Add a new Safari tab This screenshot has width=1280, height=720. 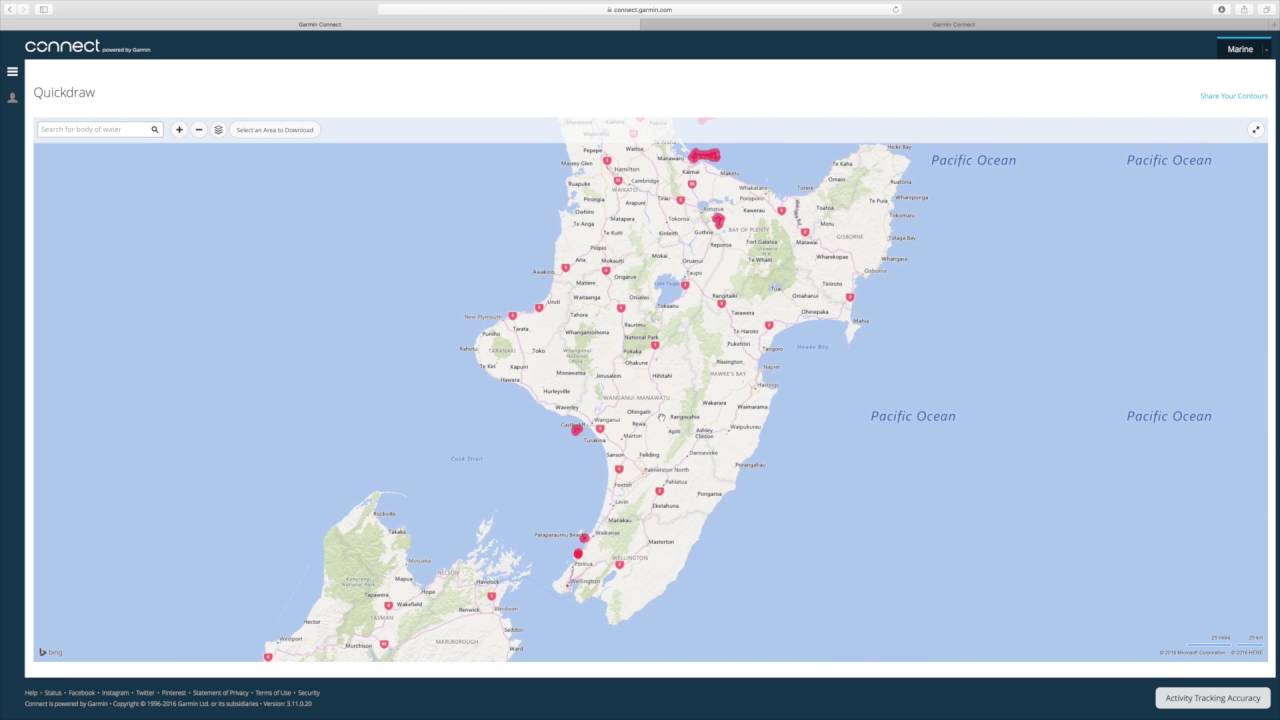1273,24
